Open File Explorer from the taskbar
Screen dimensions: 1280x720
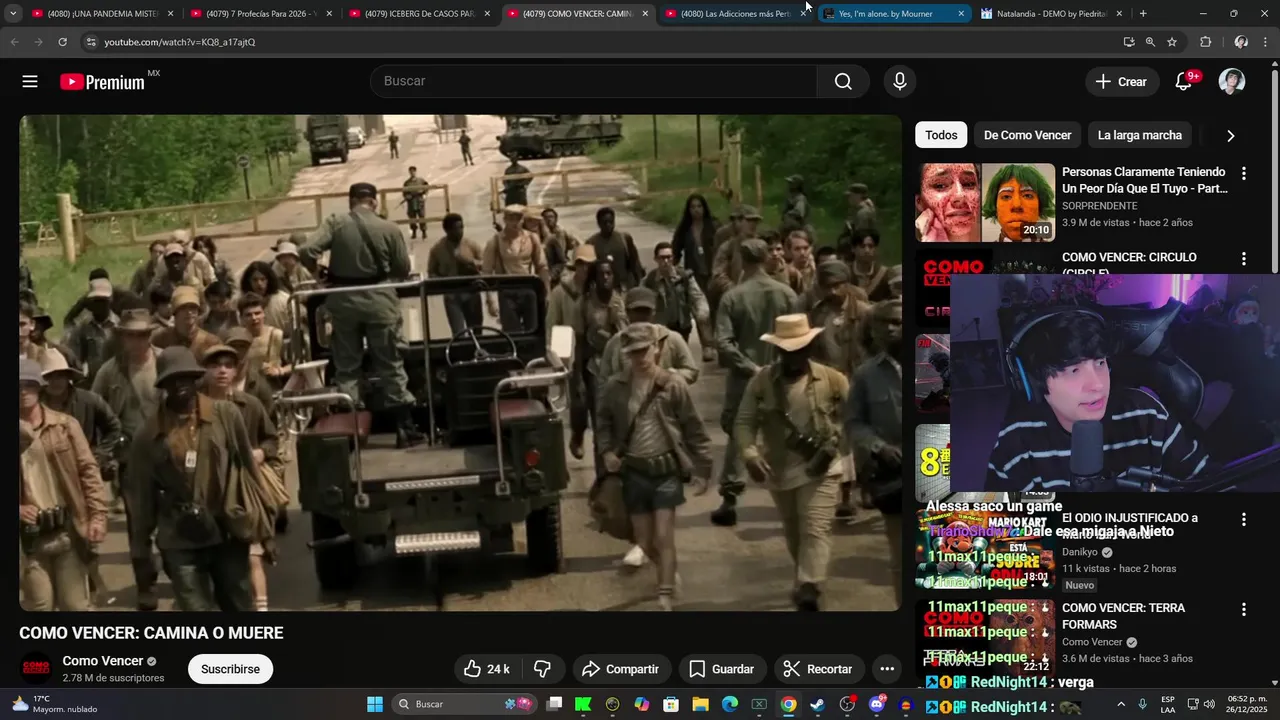(700, 704)
